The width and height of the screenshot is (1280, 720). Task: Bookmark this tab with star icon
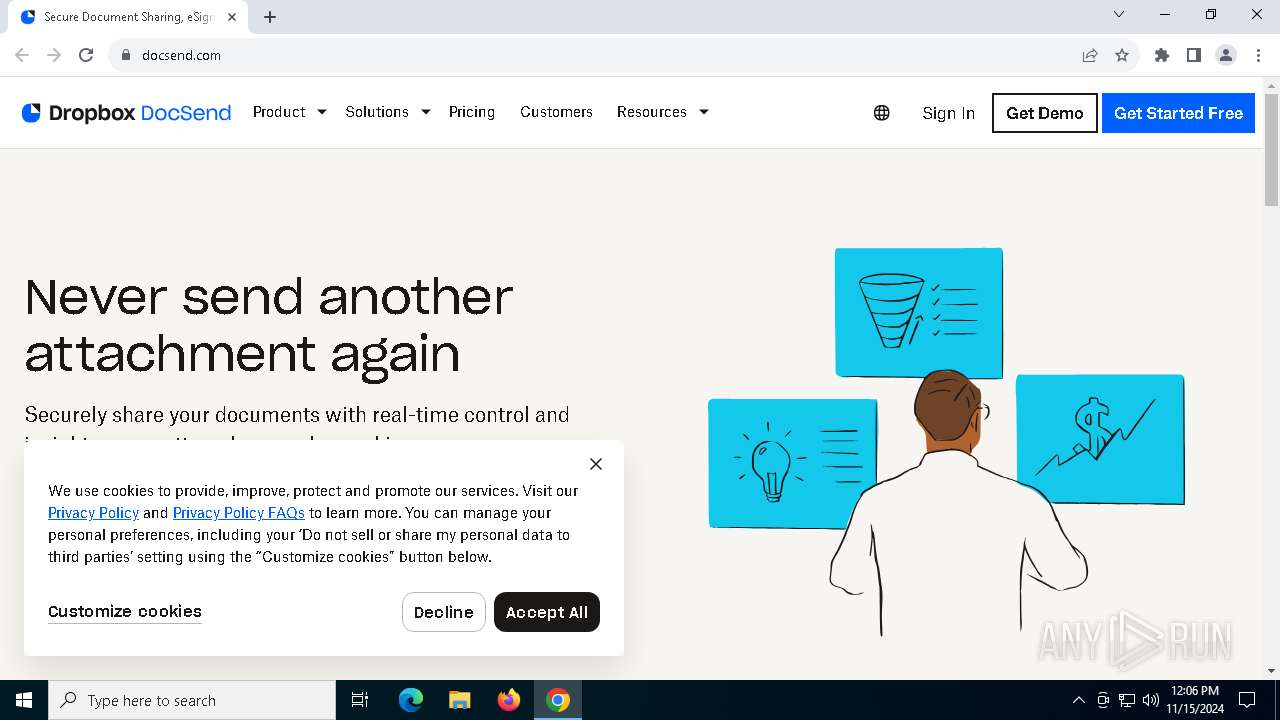point(1122,55)
